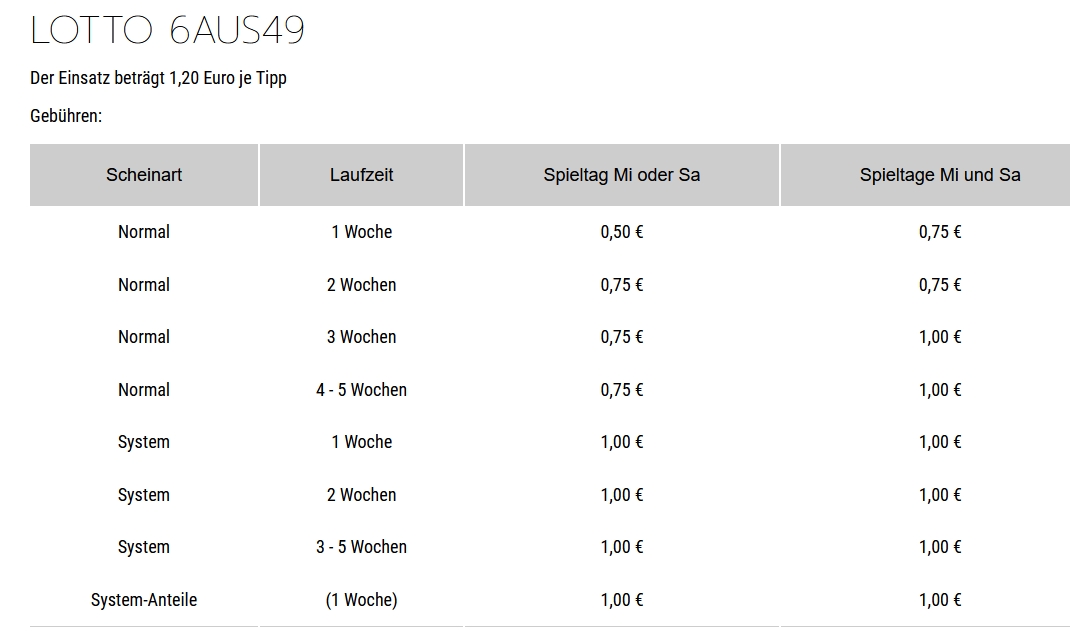Click the Gebühren: label

tap(66, 116)
